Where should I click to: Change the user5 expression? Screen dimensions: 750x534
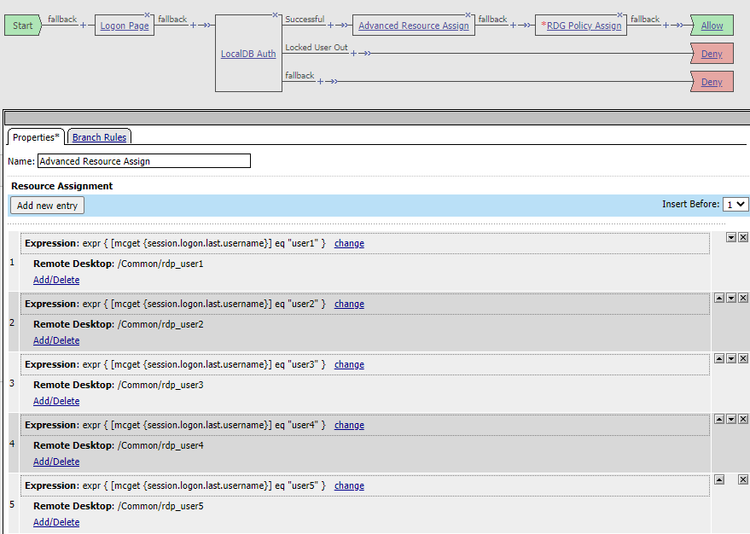349,485
